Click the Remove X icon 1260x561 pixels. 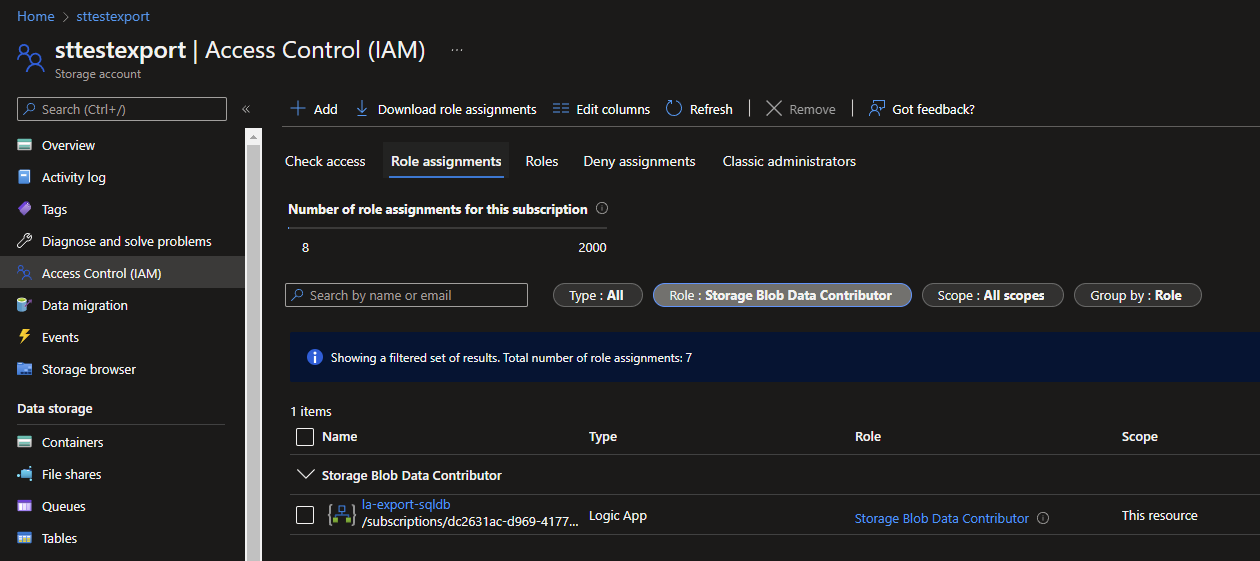774,108
